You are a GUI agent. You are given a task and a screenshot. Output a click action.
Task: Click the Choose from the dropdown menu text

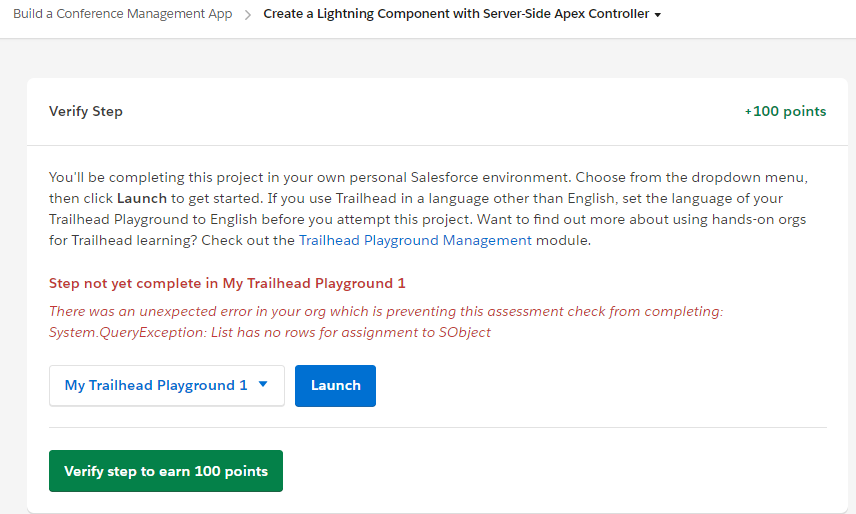(x=692, y=177)
